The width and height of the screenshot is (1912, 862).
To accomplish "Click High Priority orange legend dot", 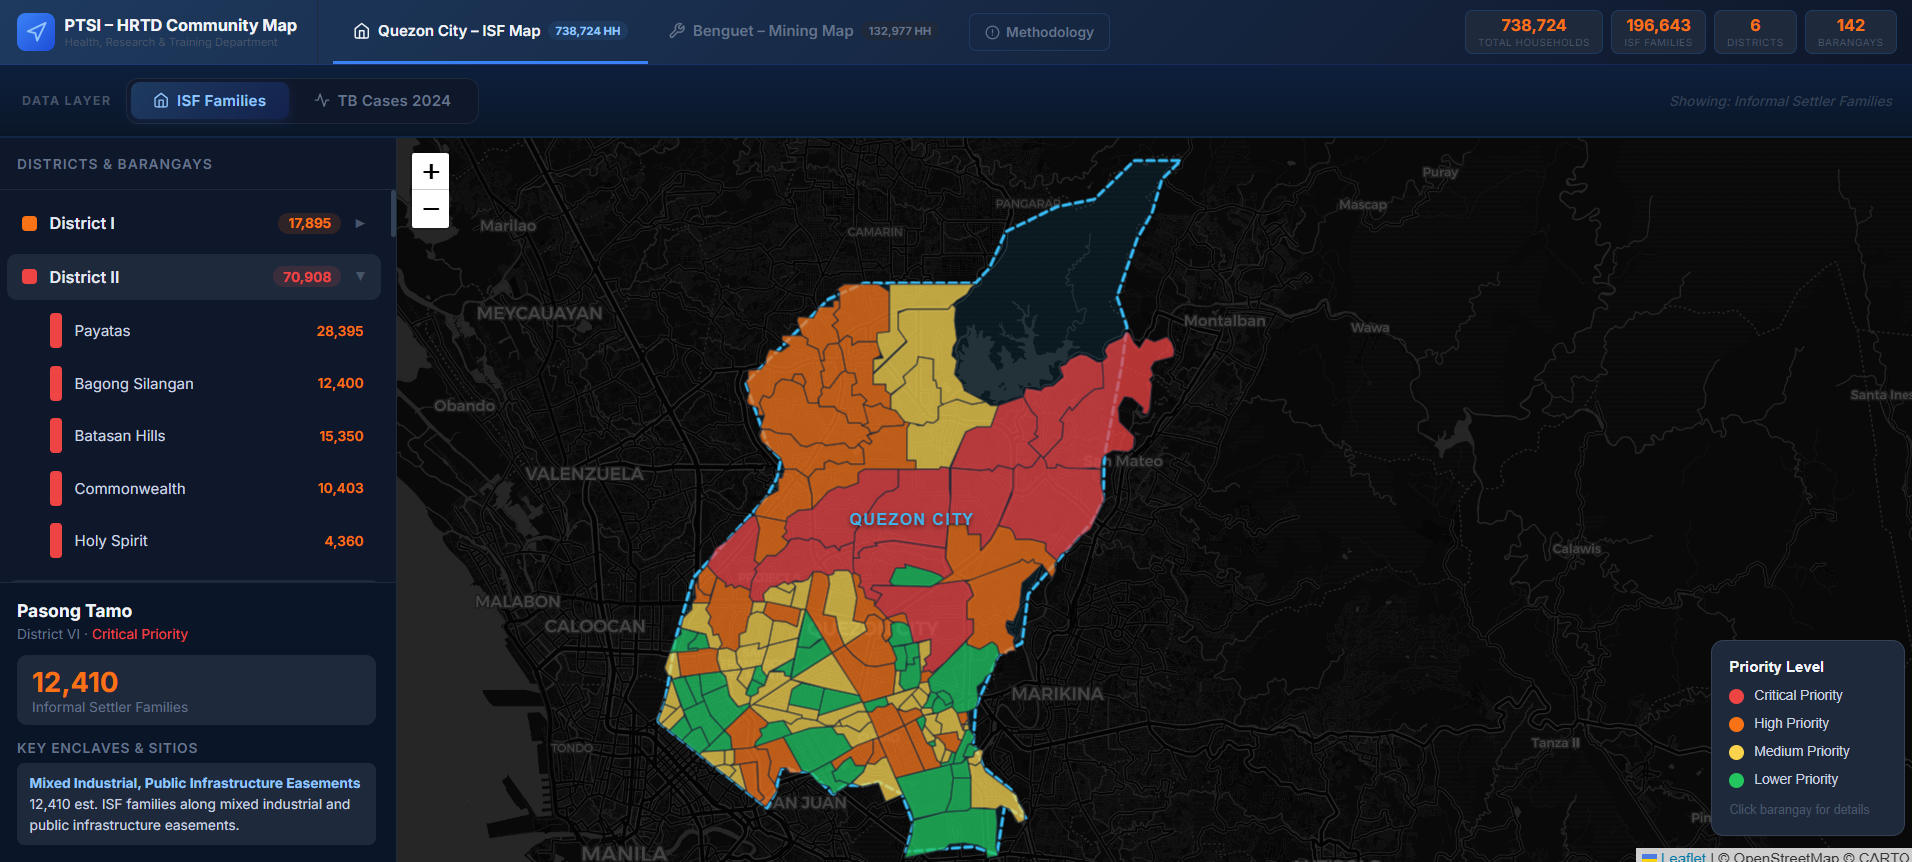I will pos(1737,724).
